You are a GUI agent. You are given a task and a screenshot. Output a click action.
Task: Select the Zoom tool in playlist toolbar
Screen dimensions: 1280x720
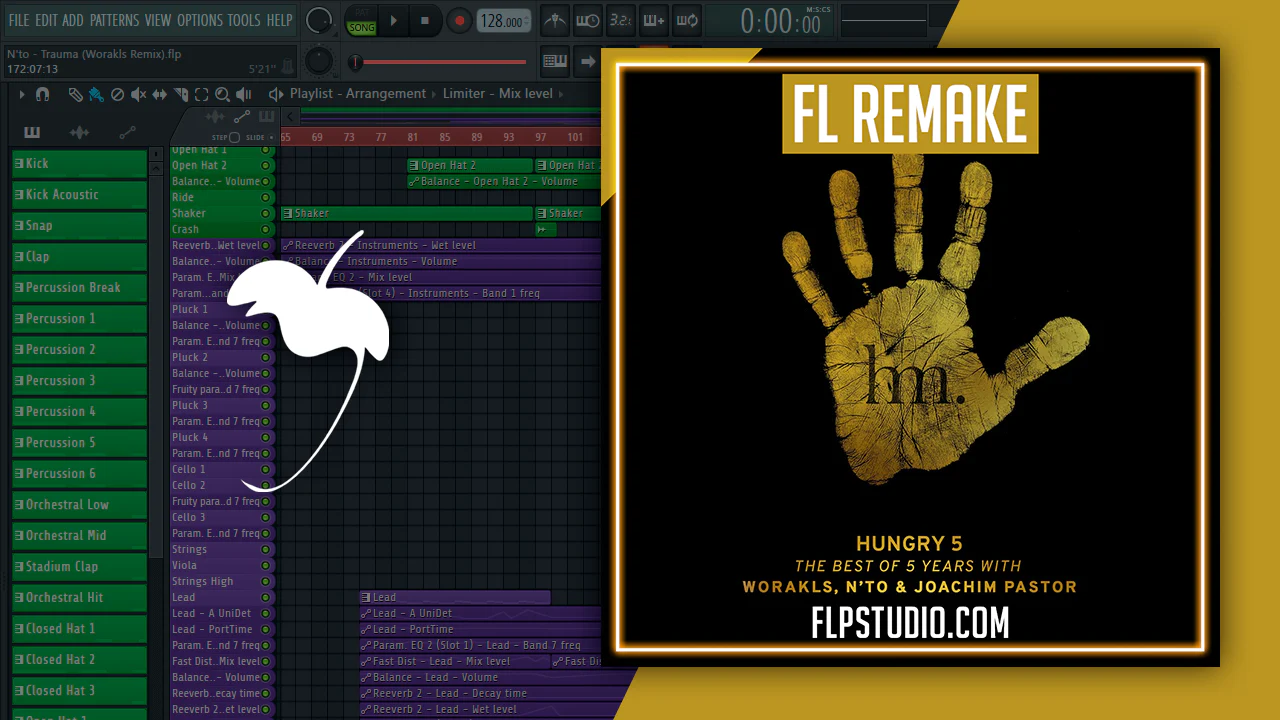222,94
